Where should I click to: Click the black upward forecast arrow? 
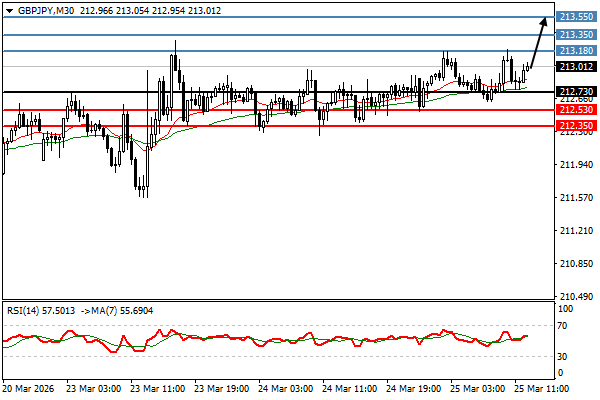click(538, 42)
